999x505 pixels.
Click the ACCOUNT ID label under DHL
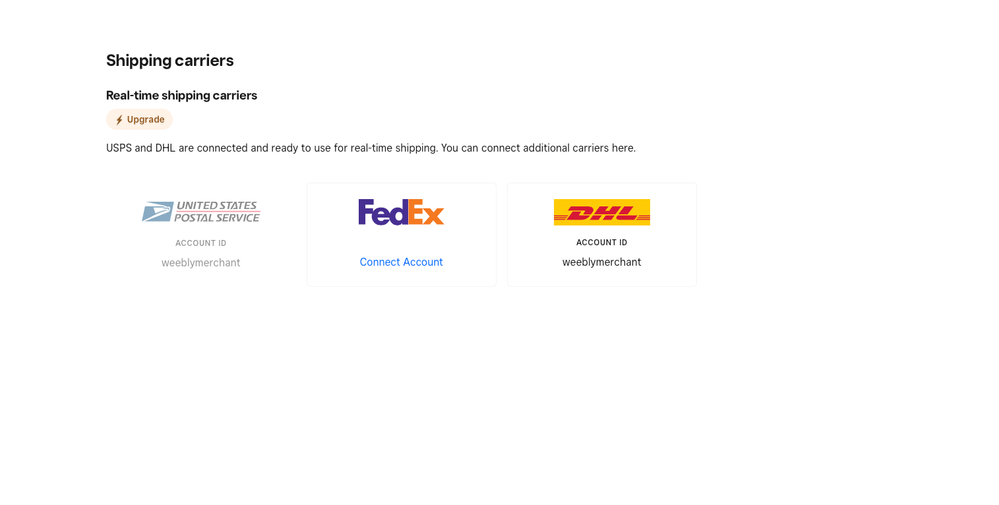(601, 242)
